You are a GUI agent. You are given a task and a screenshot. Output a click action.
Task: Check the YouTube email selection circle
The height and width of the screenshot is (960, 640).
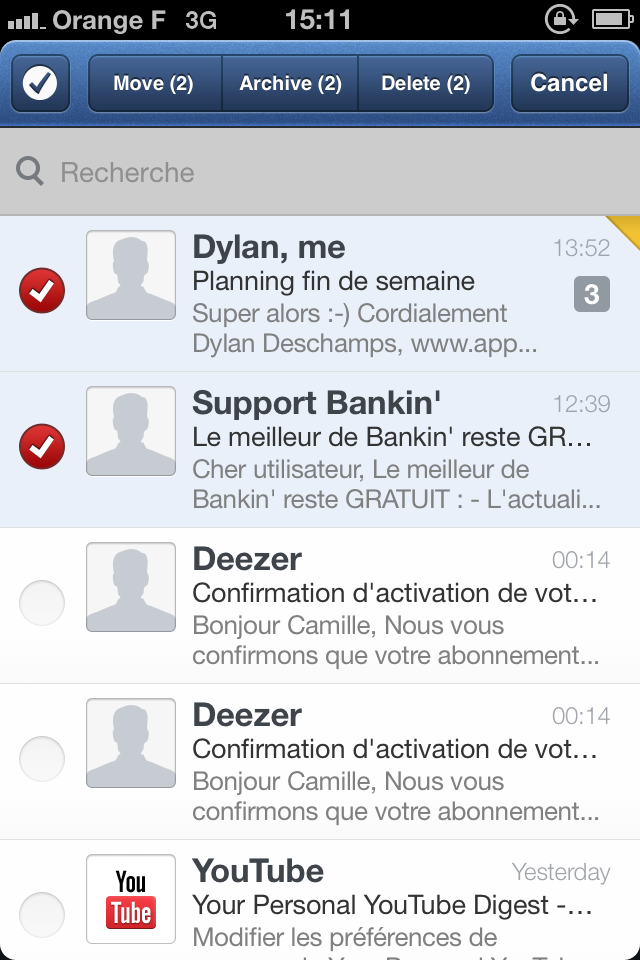click(42, 915)
